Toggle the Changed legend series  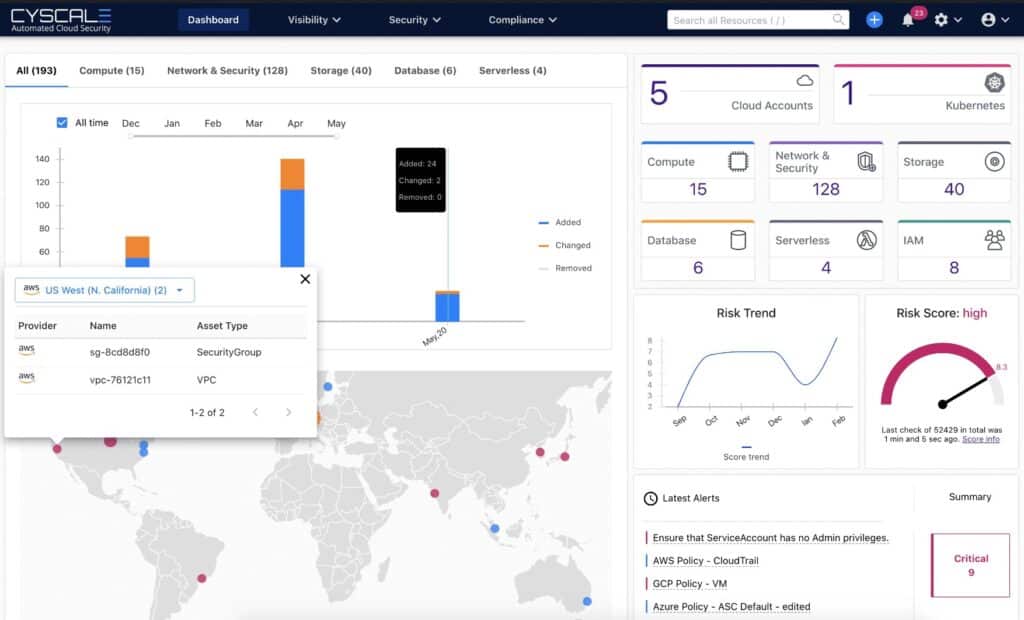564,245
